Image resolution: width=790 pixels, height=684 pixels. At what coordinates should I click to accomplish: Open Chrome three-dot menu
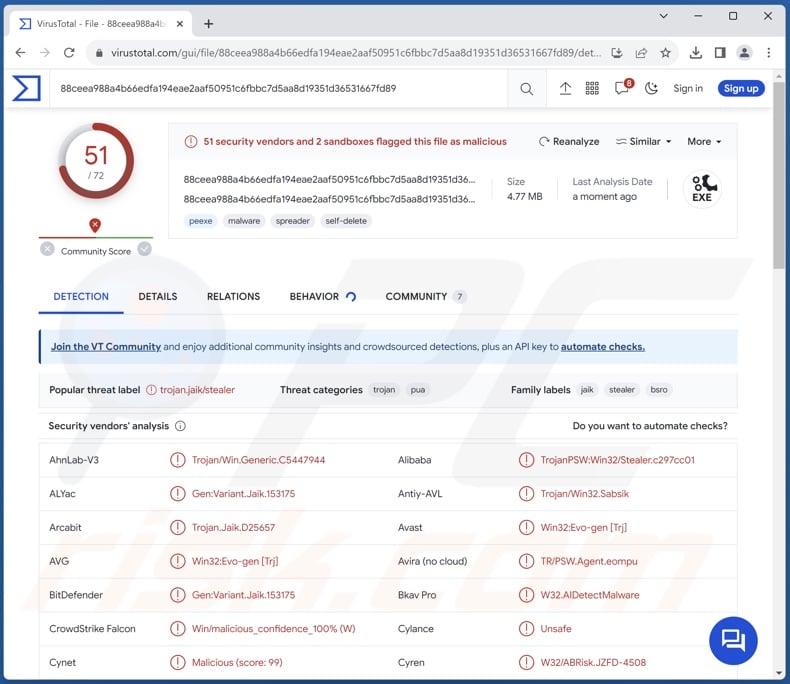tap(768, 52)
